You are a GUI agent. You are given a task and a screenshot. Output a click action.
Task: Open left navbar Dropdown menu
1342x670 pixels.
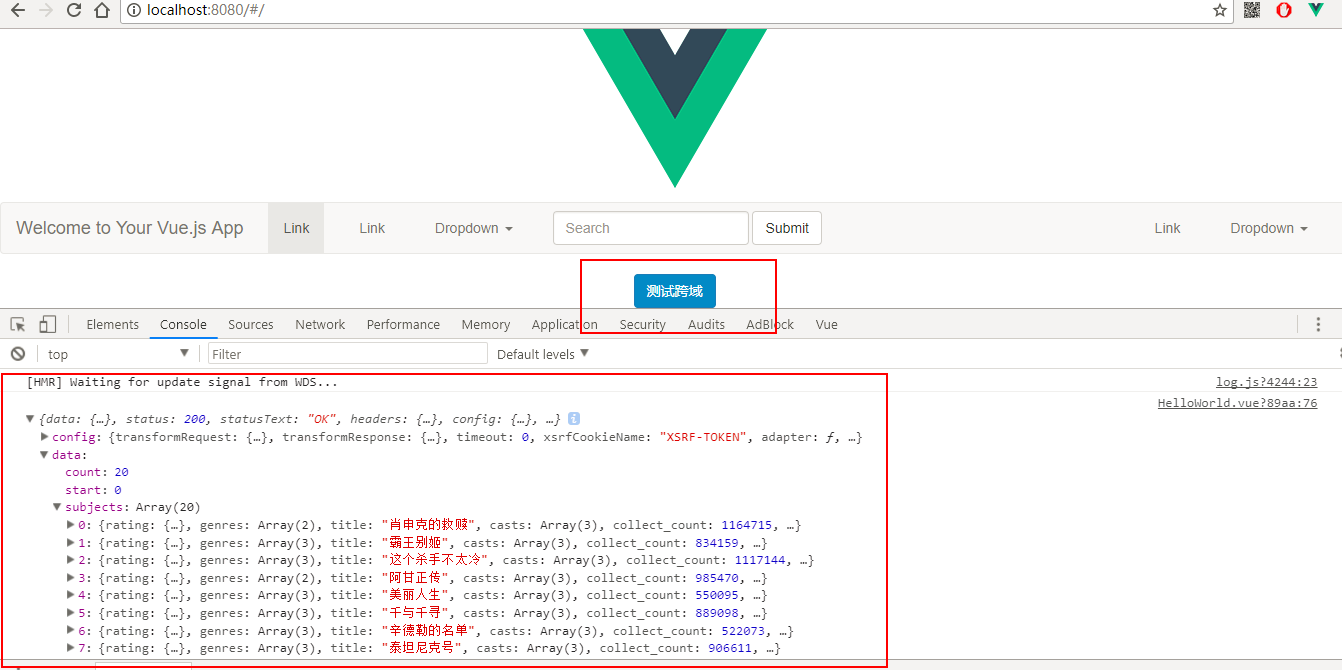[x=474, y=228]
